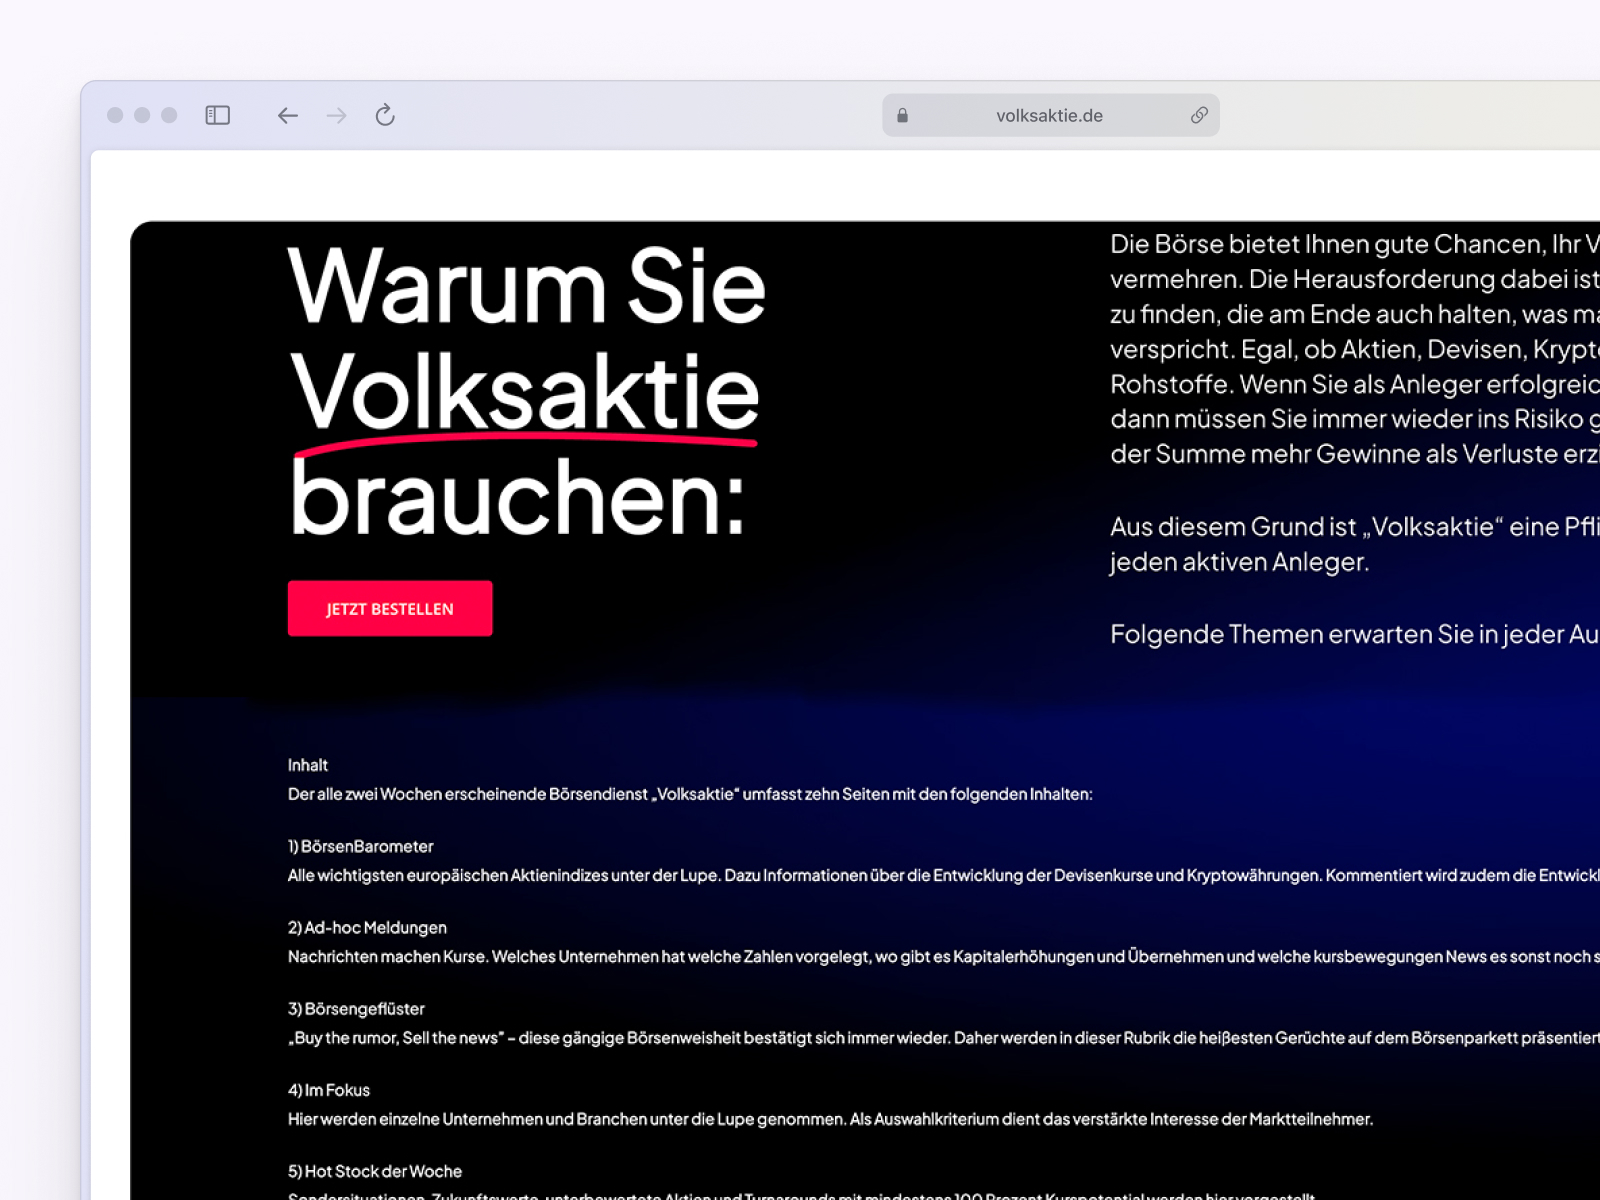The width and height of the screenshot is (1600, 1200).
Task: Click the 5) Hot Stock der Woche heading
Action: 375,1171
